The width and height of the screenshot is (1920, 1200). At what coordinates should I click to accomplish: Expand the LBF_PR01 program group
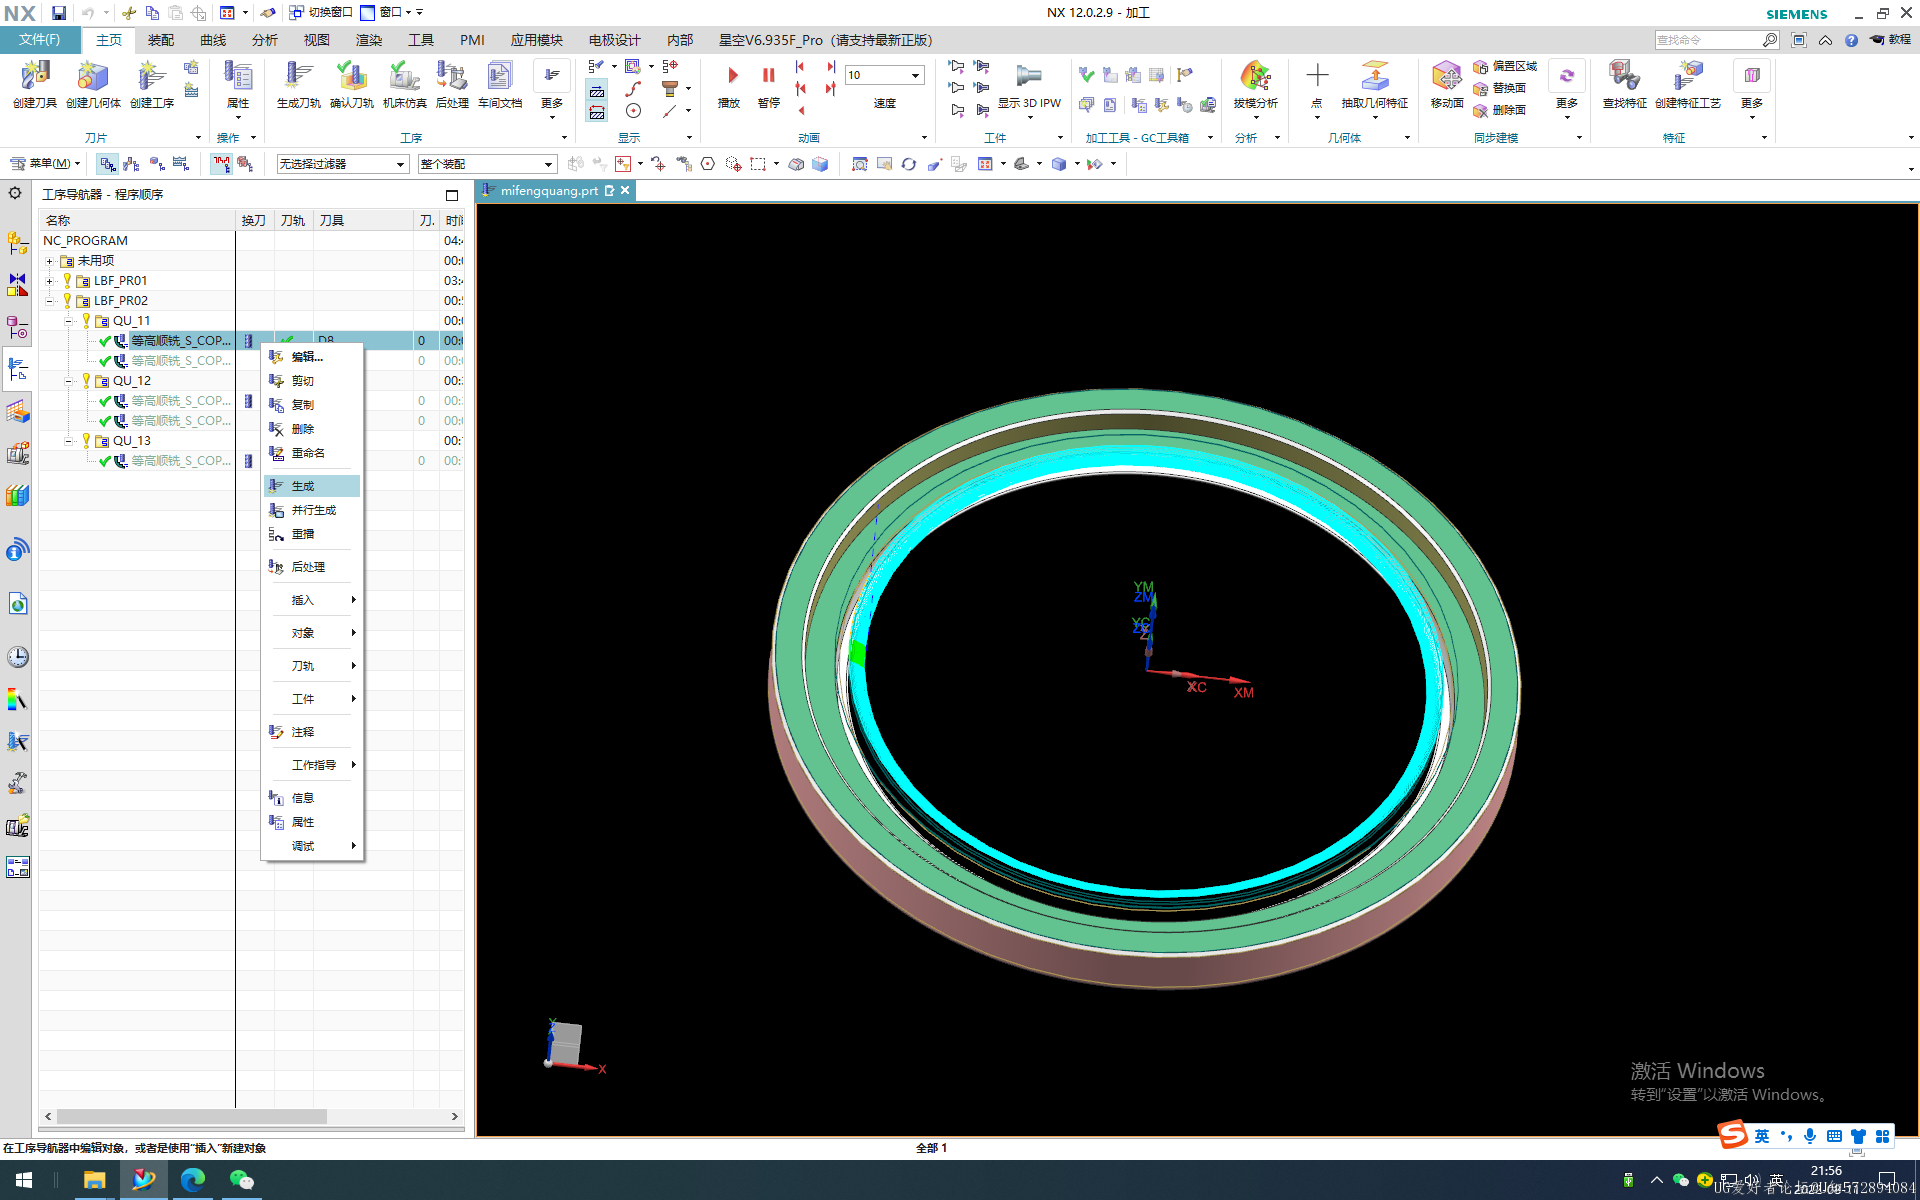pos(49,281)
